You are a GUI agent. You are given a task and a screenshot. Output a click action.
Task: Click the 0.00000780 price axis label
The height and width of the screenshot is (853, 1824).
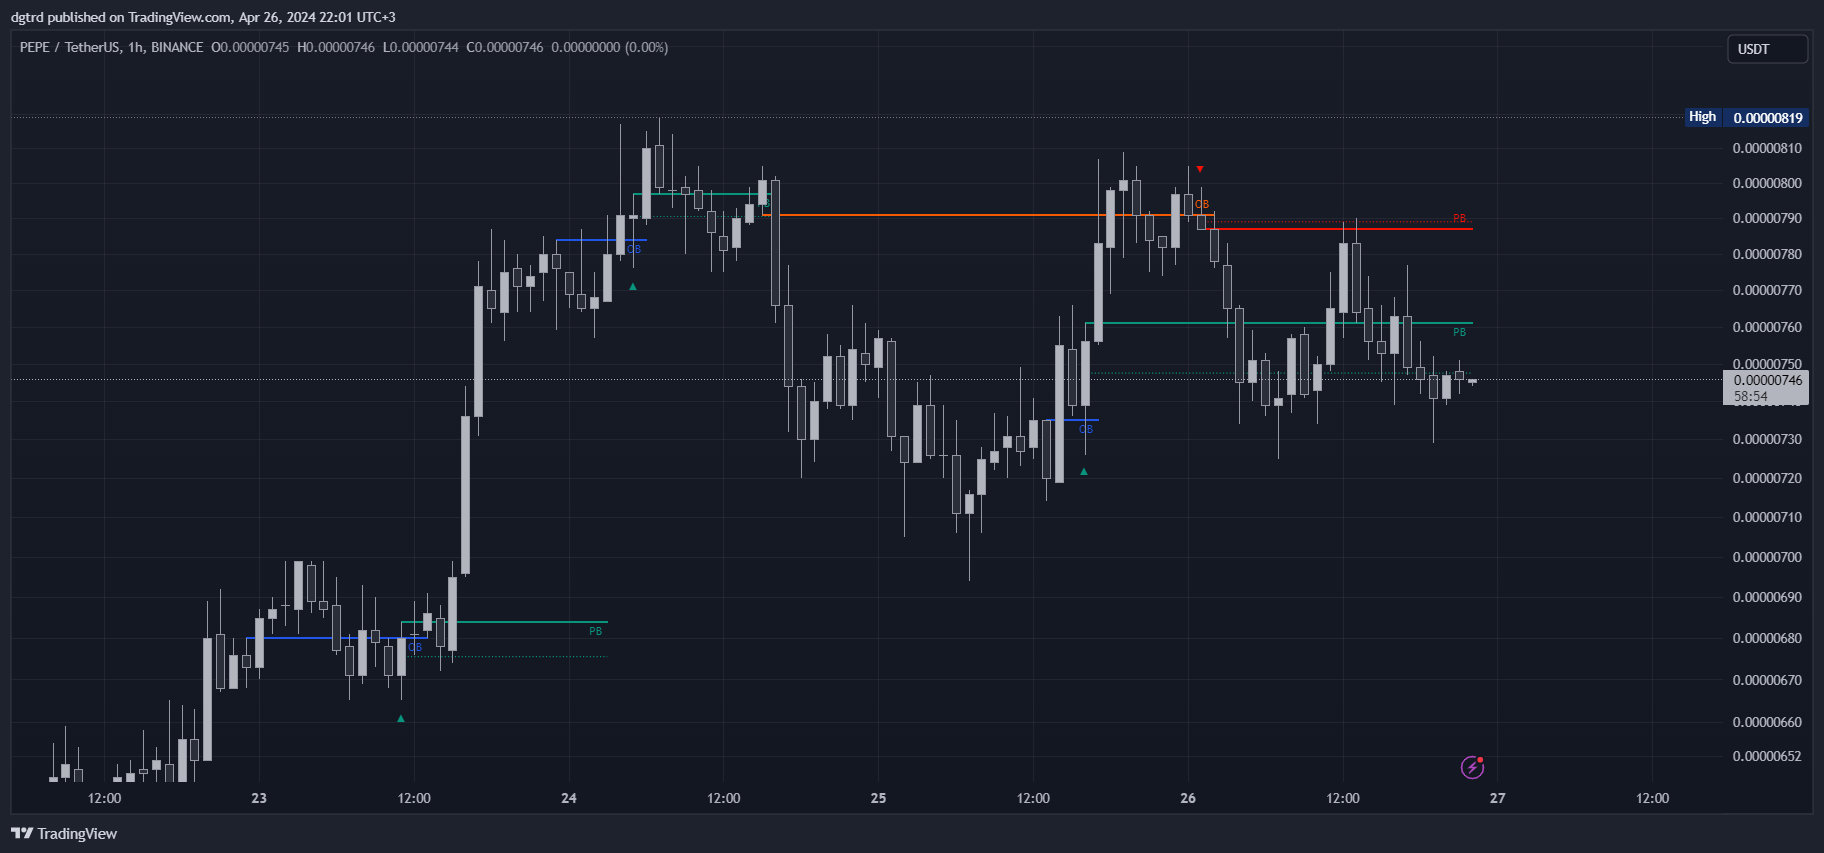point(1767,254)
